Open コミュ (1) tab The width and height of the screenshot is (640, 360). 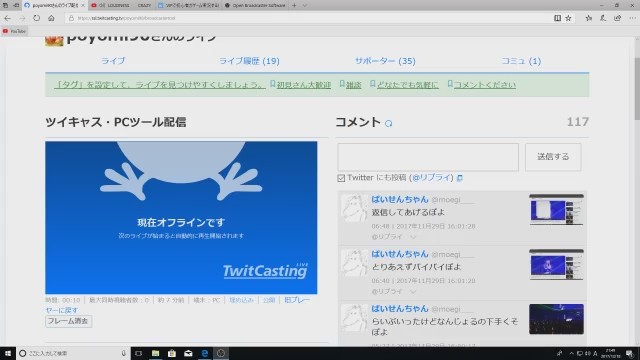pos(521,61)
